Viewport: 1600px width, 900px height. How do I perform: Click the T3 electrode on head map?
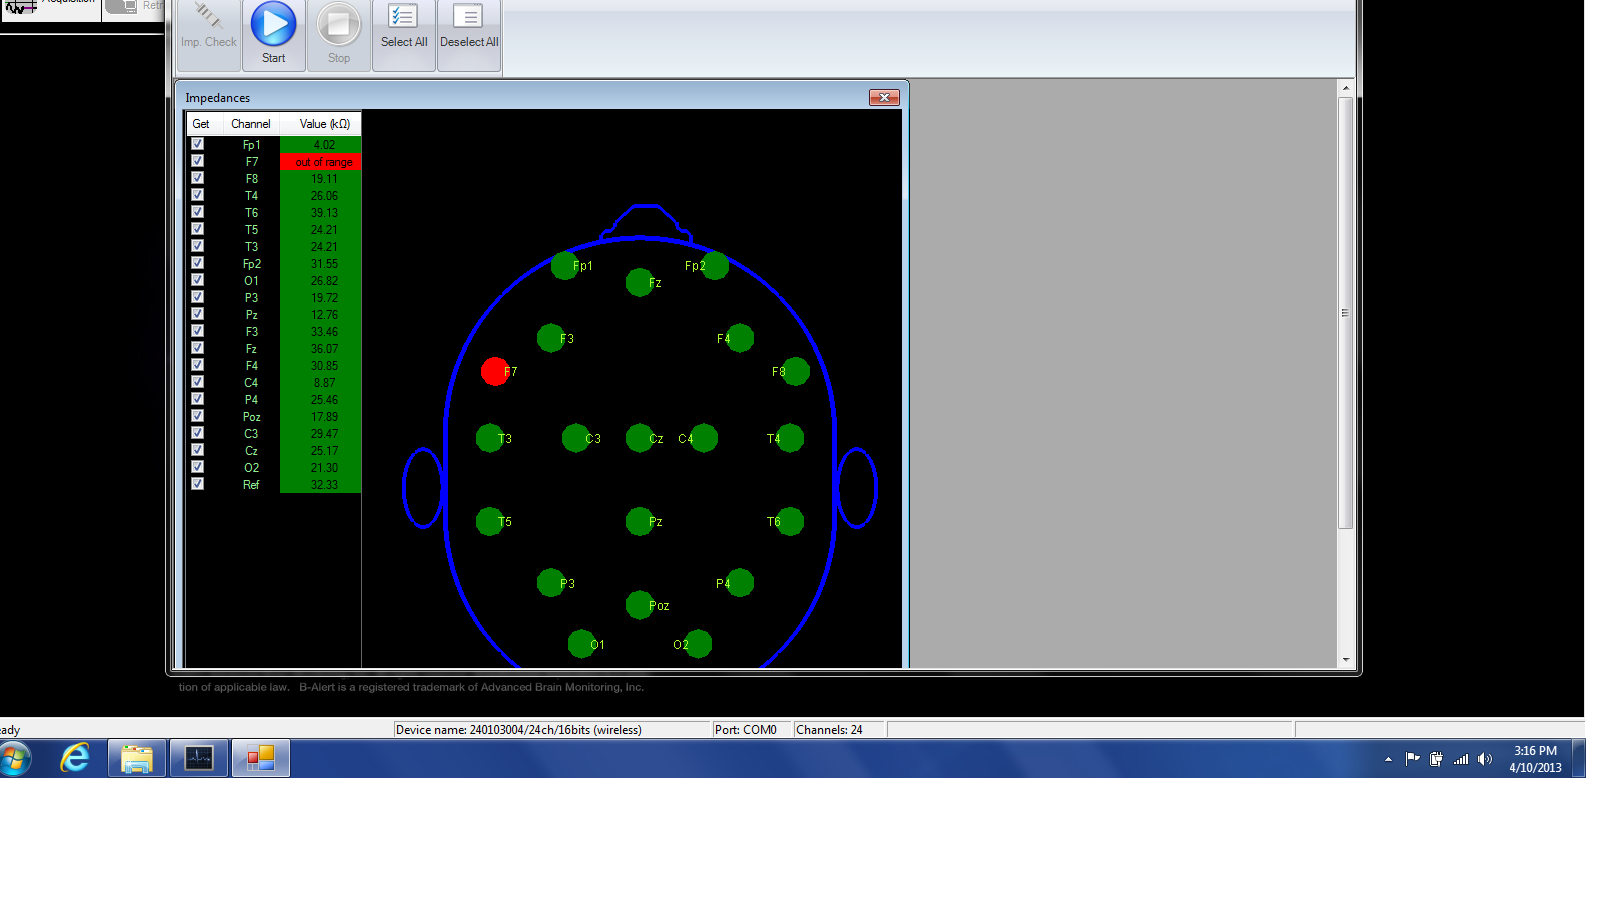[490, 438]
